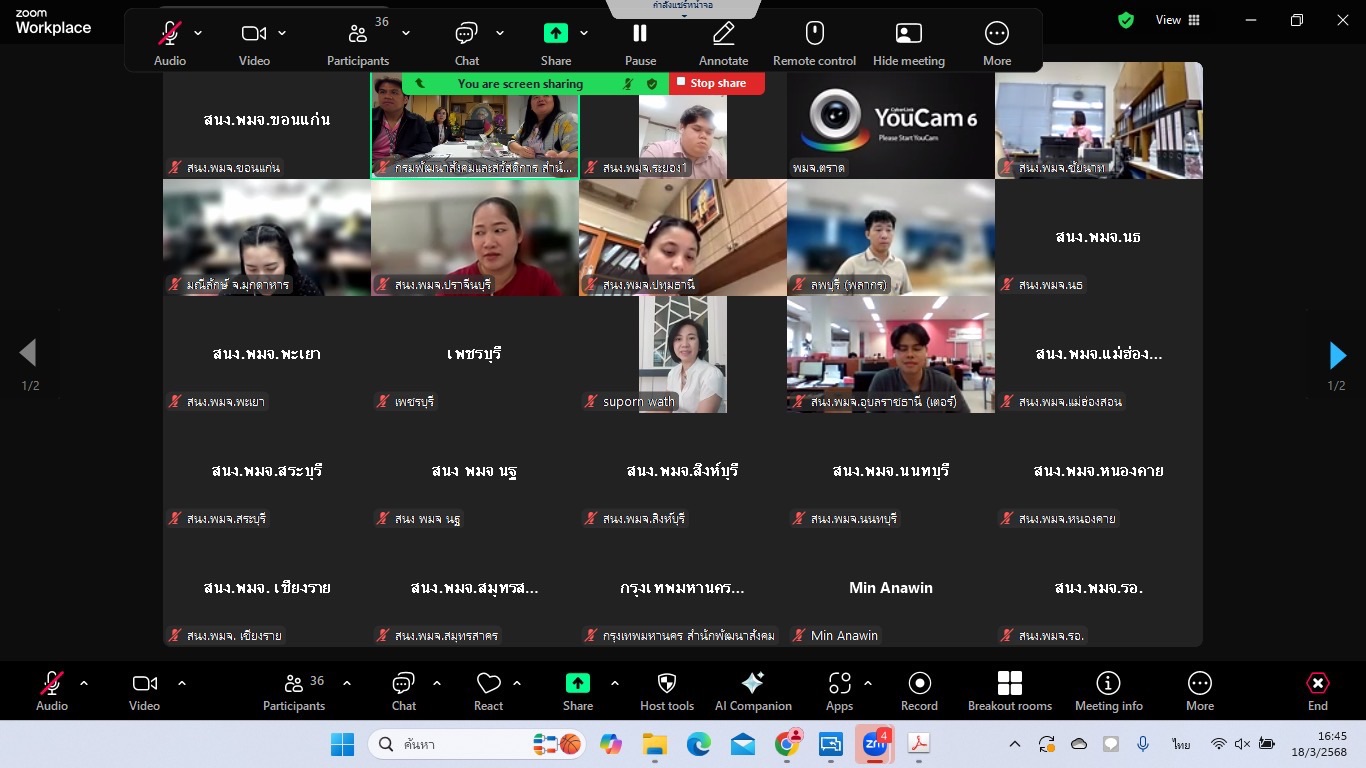1366x768 pixels.
Task: Click End to leave the meeting
Action: tap(1318, 683)
